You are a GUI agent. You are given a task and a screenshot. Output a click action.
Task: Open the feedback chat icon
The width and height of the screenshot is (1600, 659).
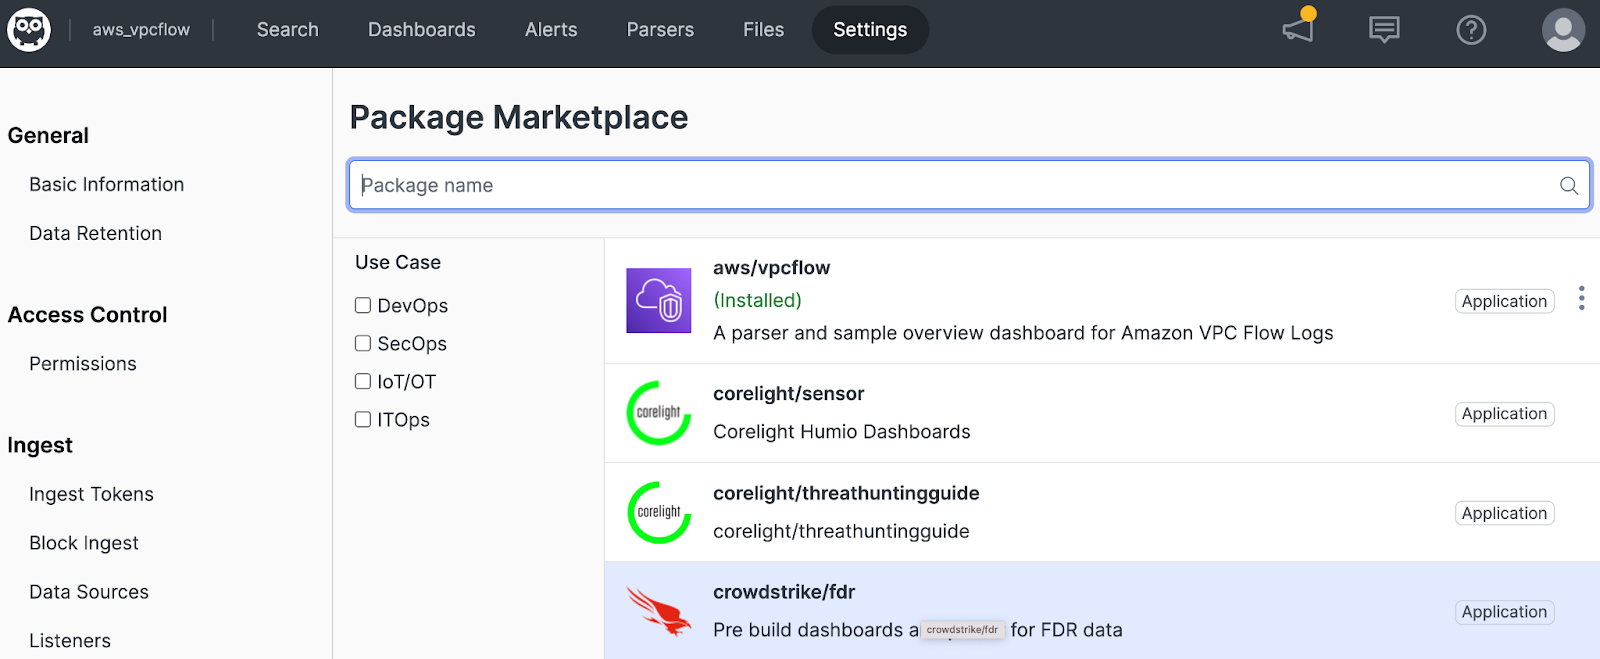point(1384,30)
